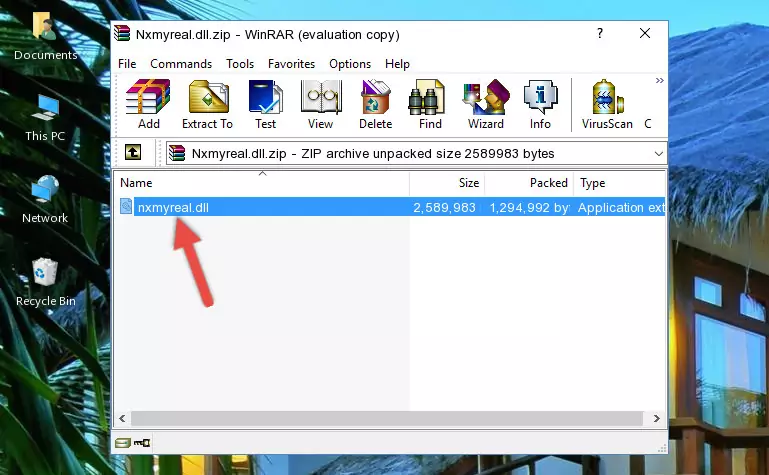The image size is (769, 475).
Task: Click the question mark help button
Action: point(600,33)
